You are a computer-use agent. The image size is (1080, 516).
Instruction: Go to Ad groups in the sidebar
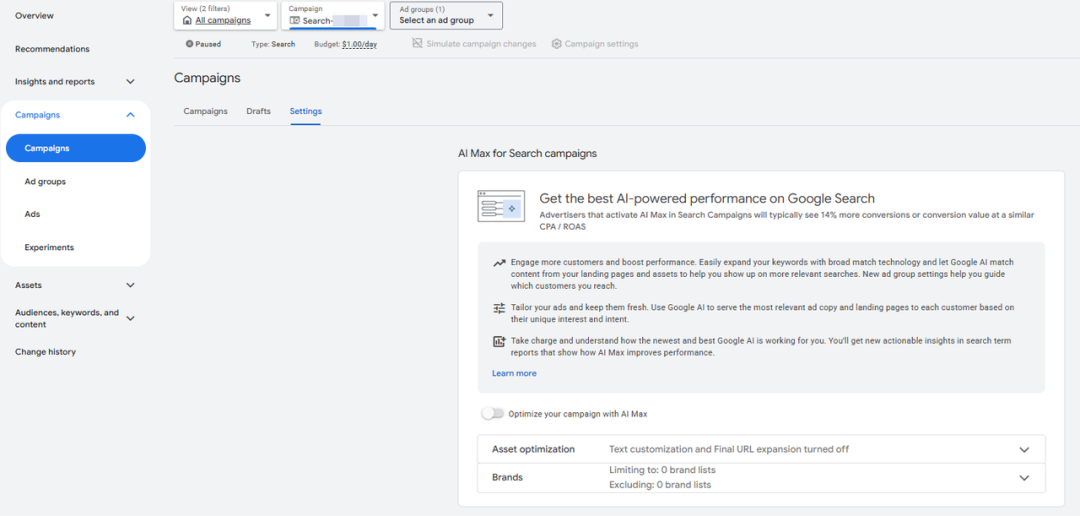45,181
